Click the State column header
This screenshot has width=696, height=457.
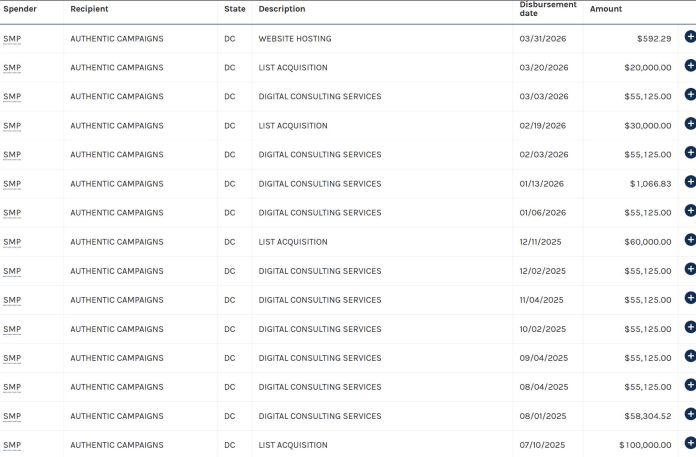(235, 9)
